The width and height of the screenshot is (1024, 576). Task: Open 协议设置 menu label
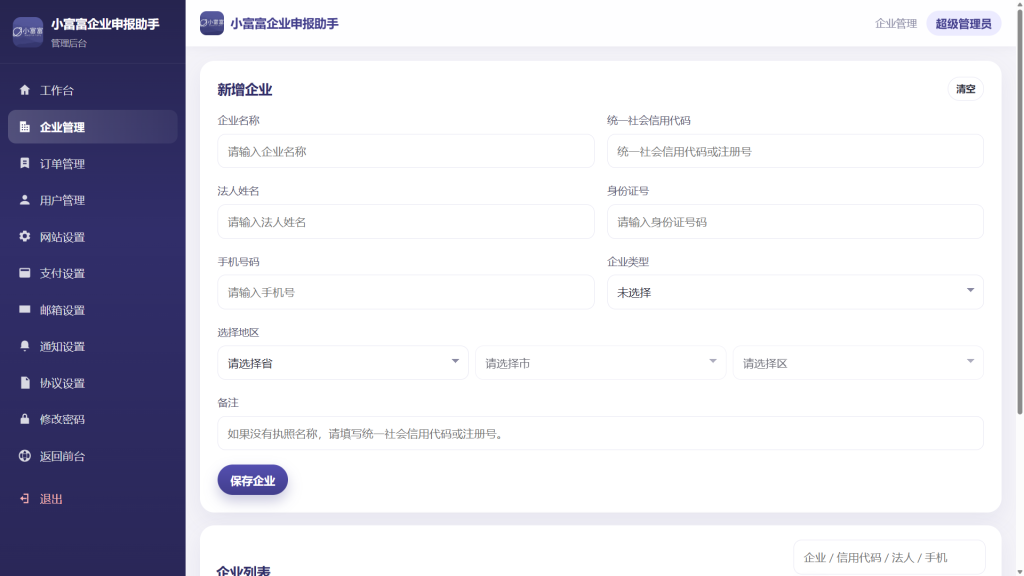[x=62, y=383]
